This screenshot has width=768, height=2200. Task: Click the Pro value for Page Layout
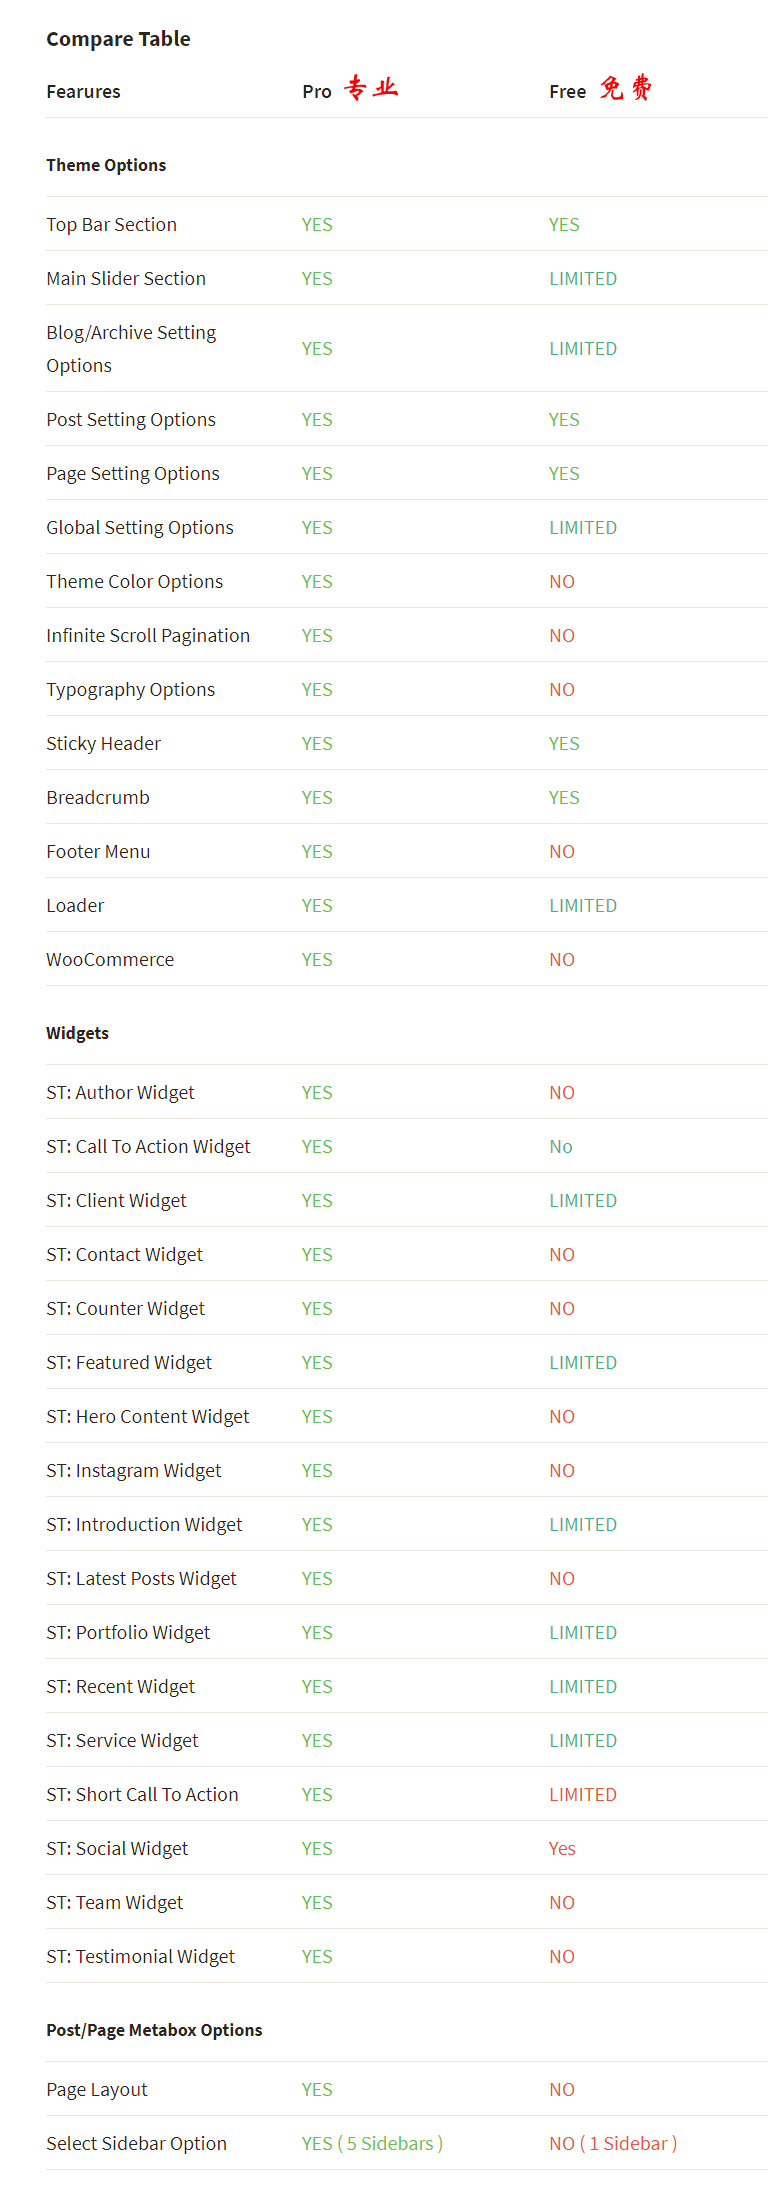[317, 2090]
